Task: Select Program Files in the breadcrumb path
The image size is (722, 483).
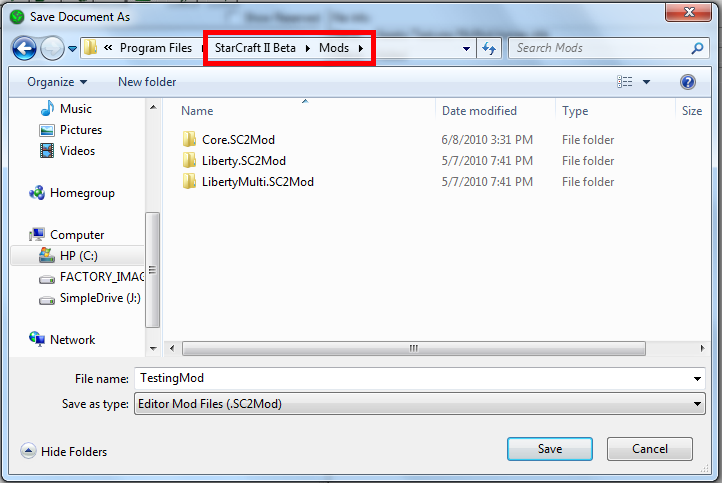Action: coord(156,48)
